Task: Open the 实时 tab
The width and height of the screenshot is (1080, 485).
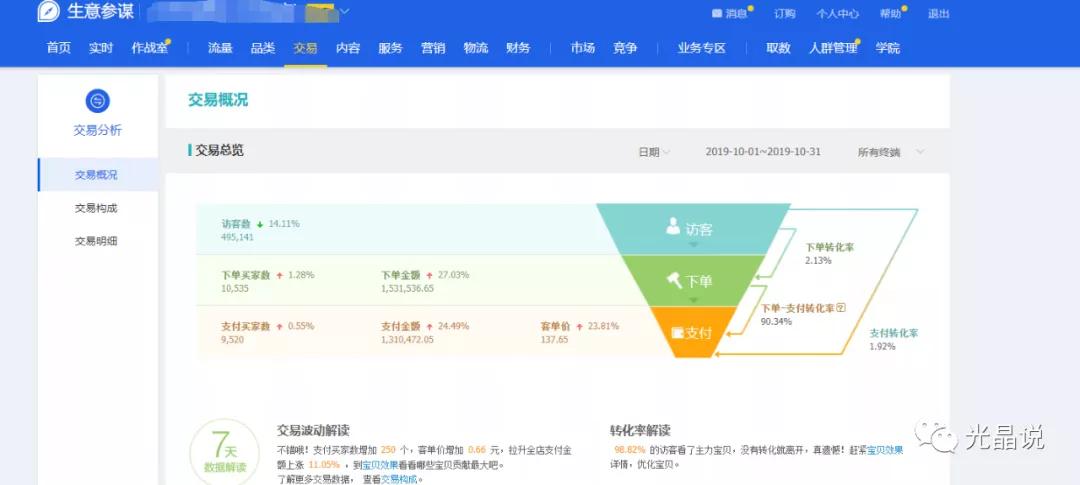Action: click(x=101, y=48)
